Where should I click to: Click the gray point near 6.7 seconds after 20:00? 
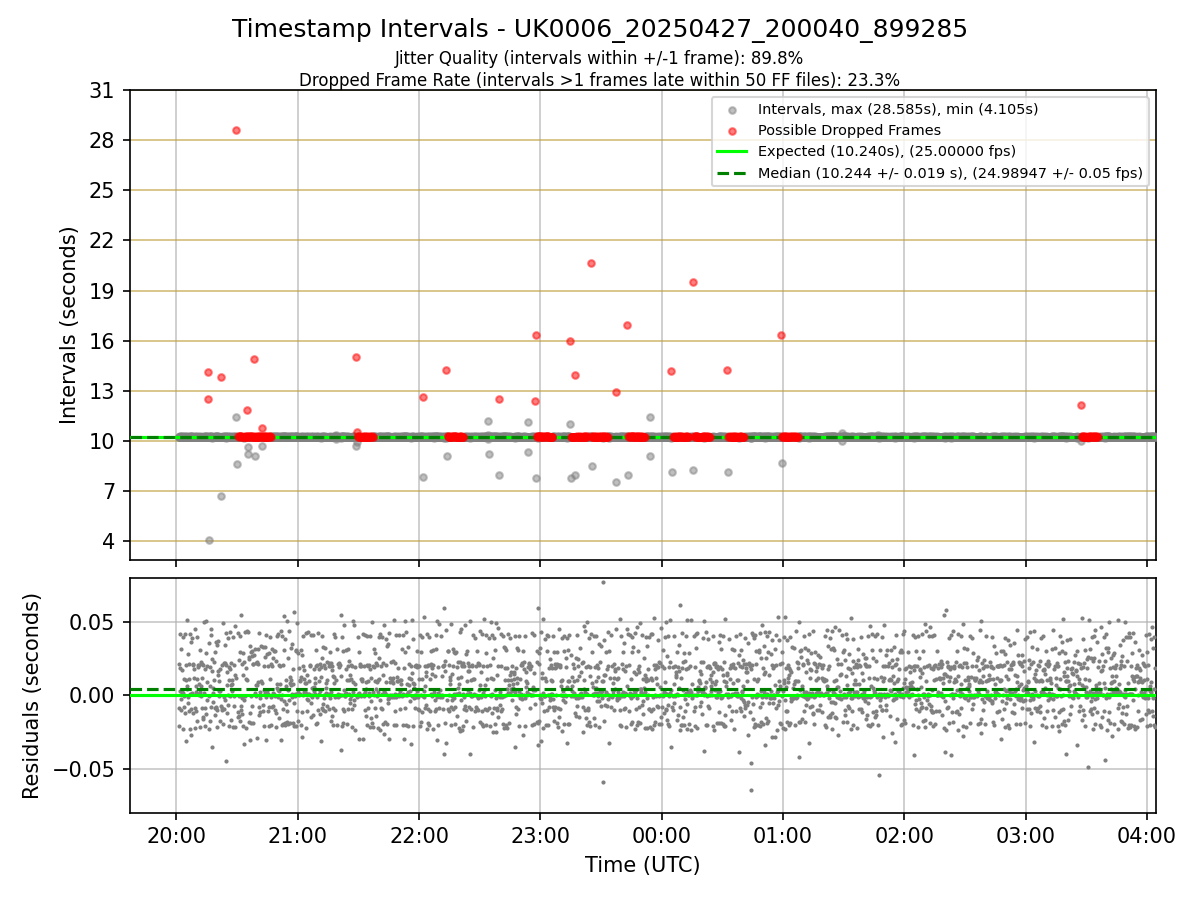click(x=221, y=496)
